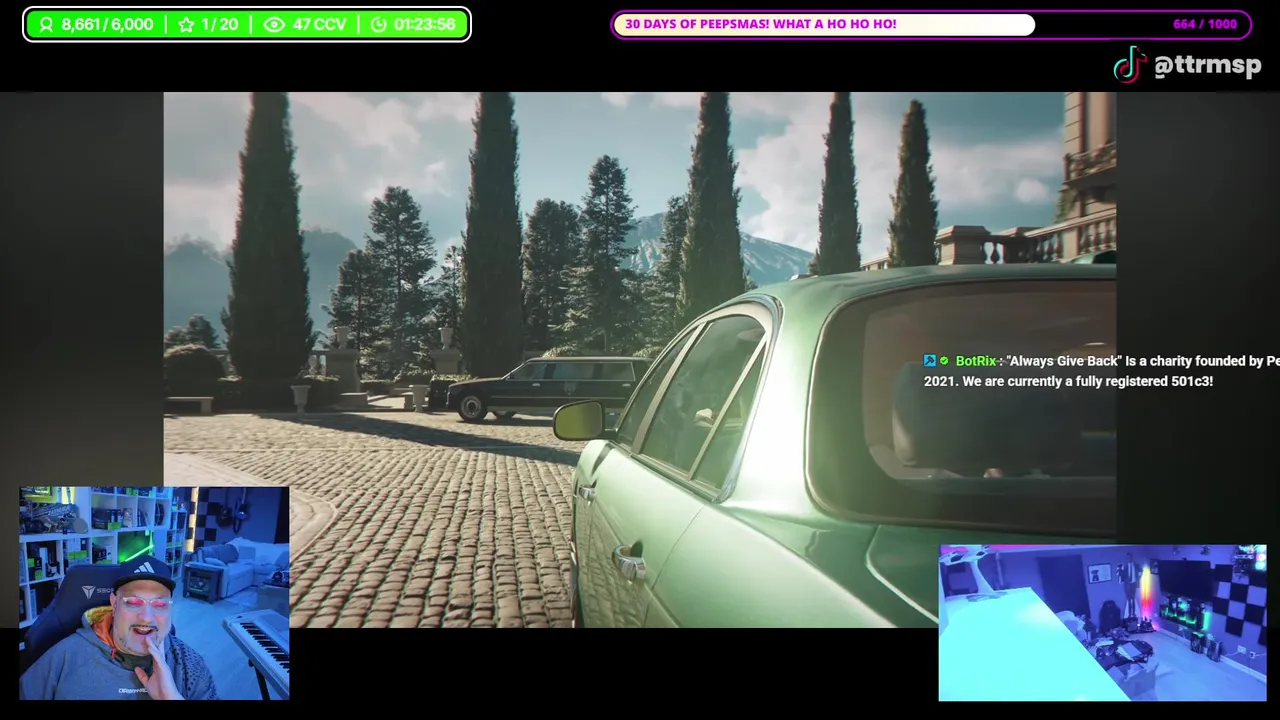The image size is (1280, 720).
Task: Click the 8,661 / 6,000 follower count
Action: click(107, 25)
